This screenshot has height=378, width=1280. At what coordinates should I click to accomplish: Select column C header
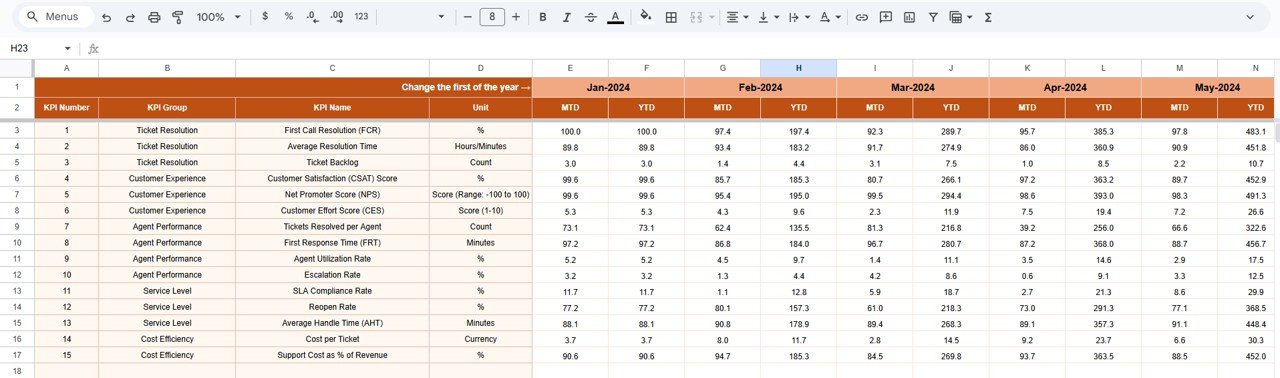pyautogui.click(x=332, y=68)
